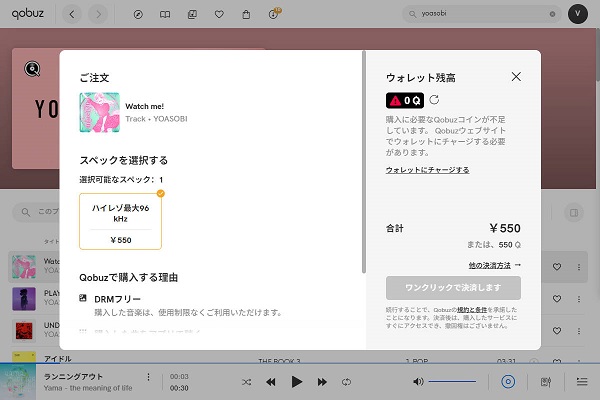Viewport: 600px width, 400px height.
Task: Open Favorites heart icon in top bar
Action: pyautogui.click(x=219, y=15)
